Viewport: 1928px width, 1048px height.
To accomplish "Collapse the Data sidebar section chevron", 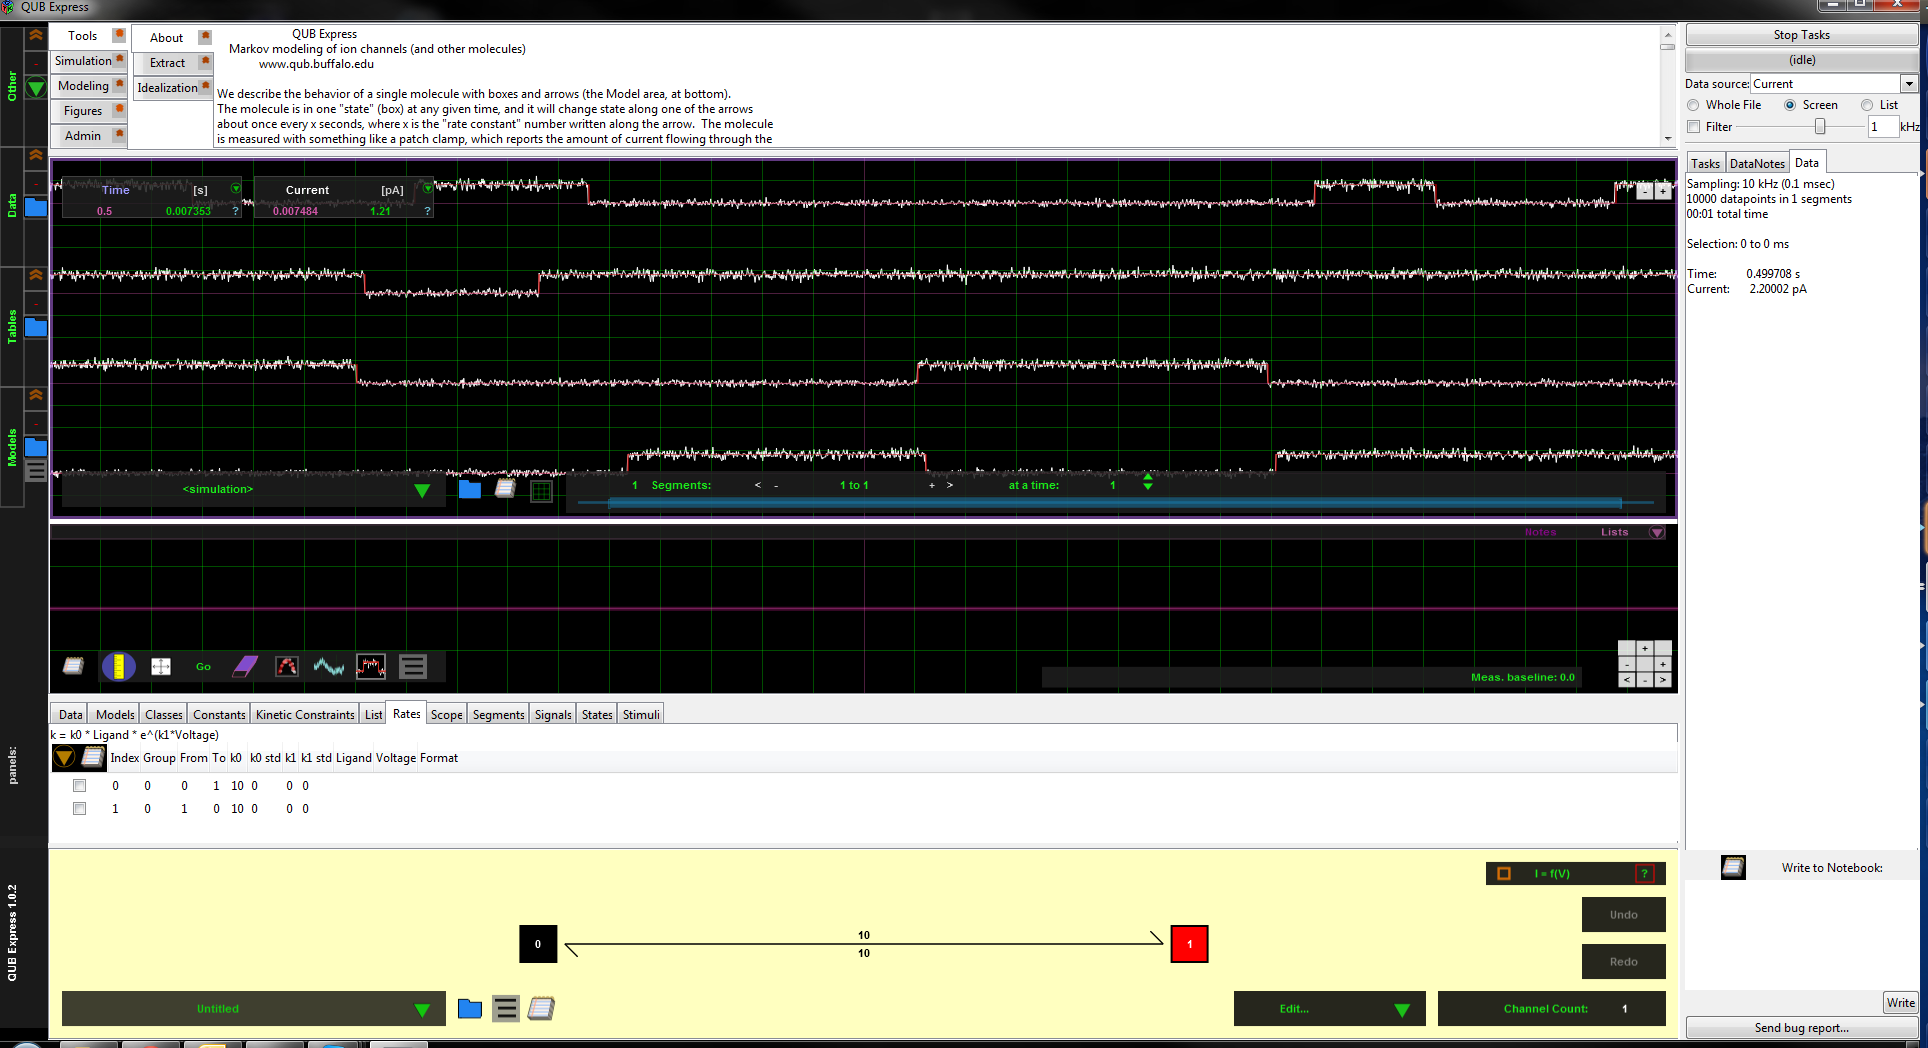I will 36,154.
